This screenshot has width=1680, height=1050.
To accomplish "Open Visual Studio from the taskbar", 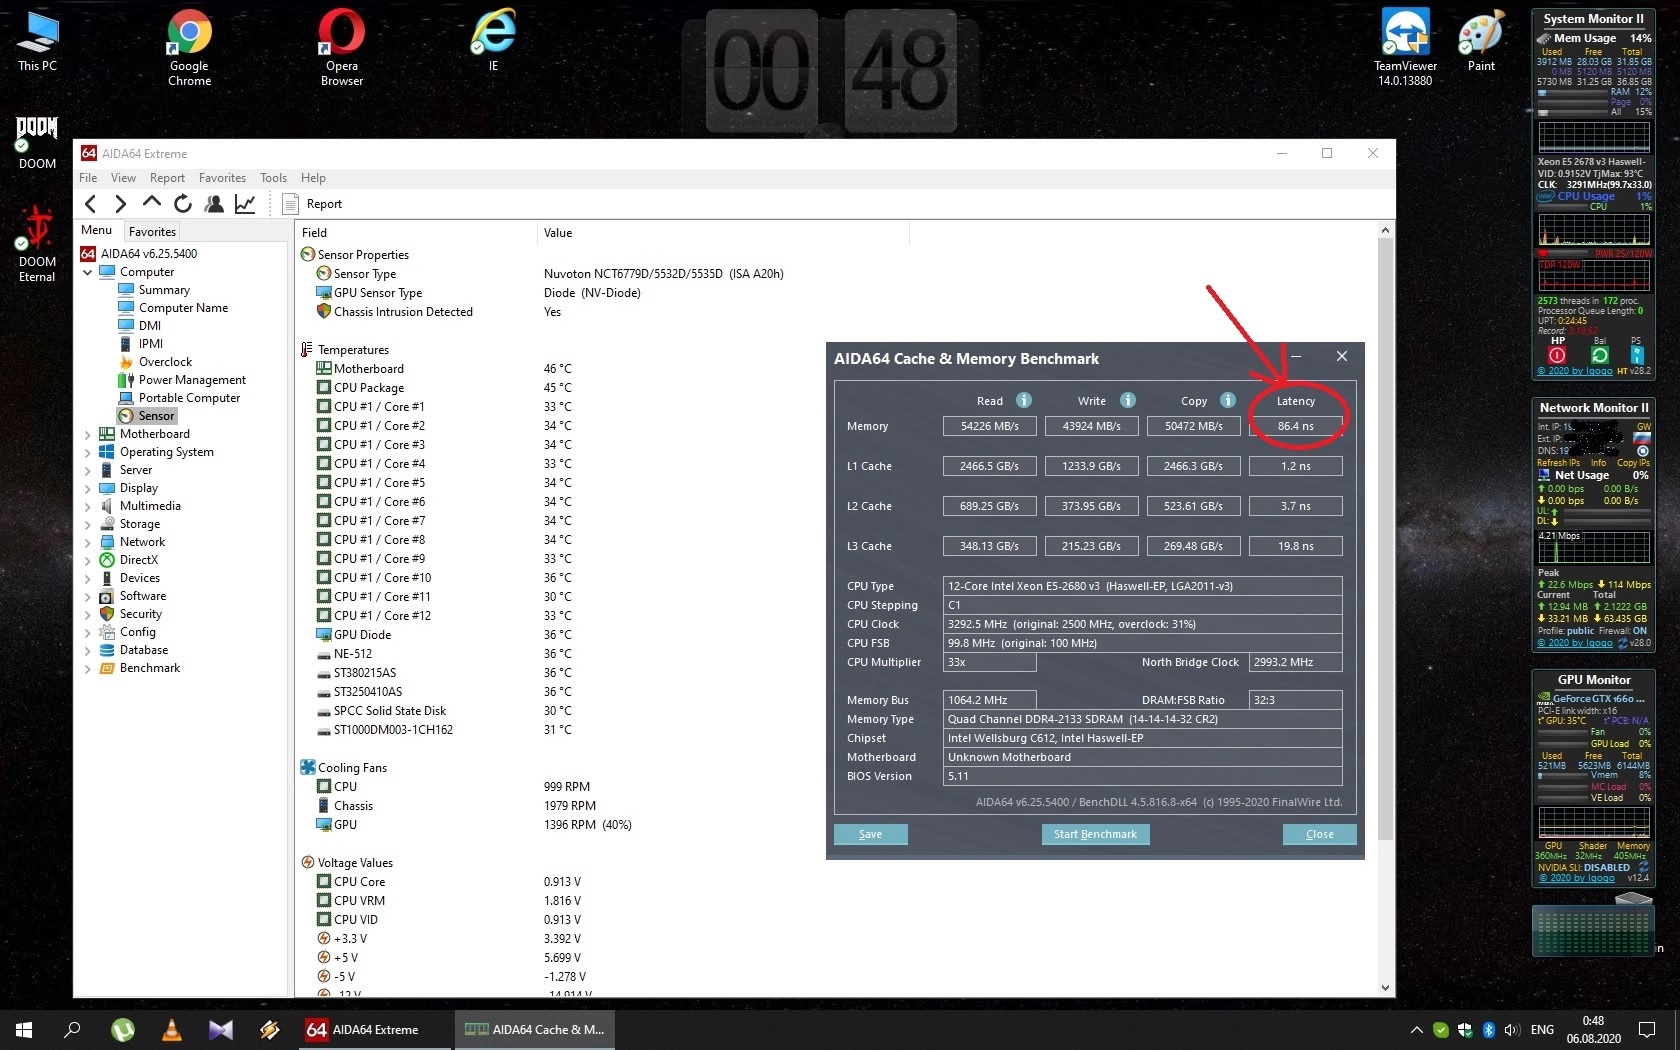I will pos(221,1030).
